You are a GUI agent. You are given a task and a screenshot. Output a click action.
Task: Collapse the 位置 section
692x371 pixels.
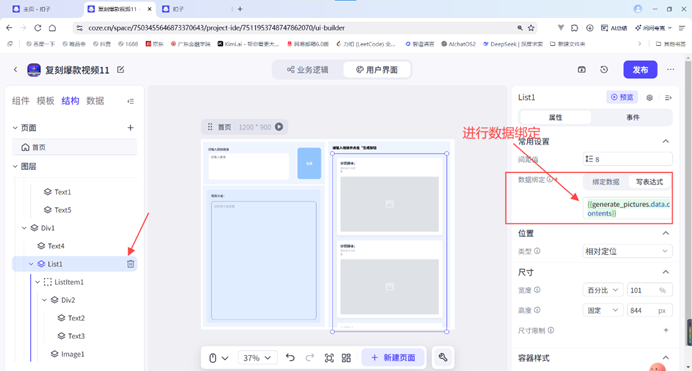666,233
